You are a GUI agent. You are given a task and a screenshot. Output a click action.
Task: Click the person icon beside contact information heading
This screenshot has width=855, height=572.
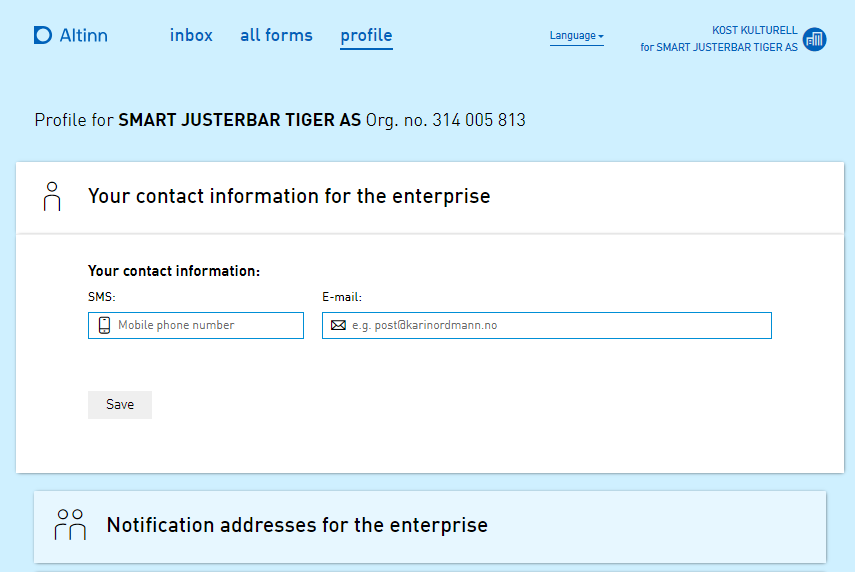(53, 196)
